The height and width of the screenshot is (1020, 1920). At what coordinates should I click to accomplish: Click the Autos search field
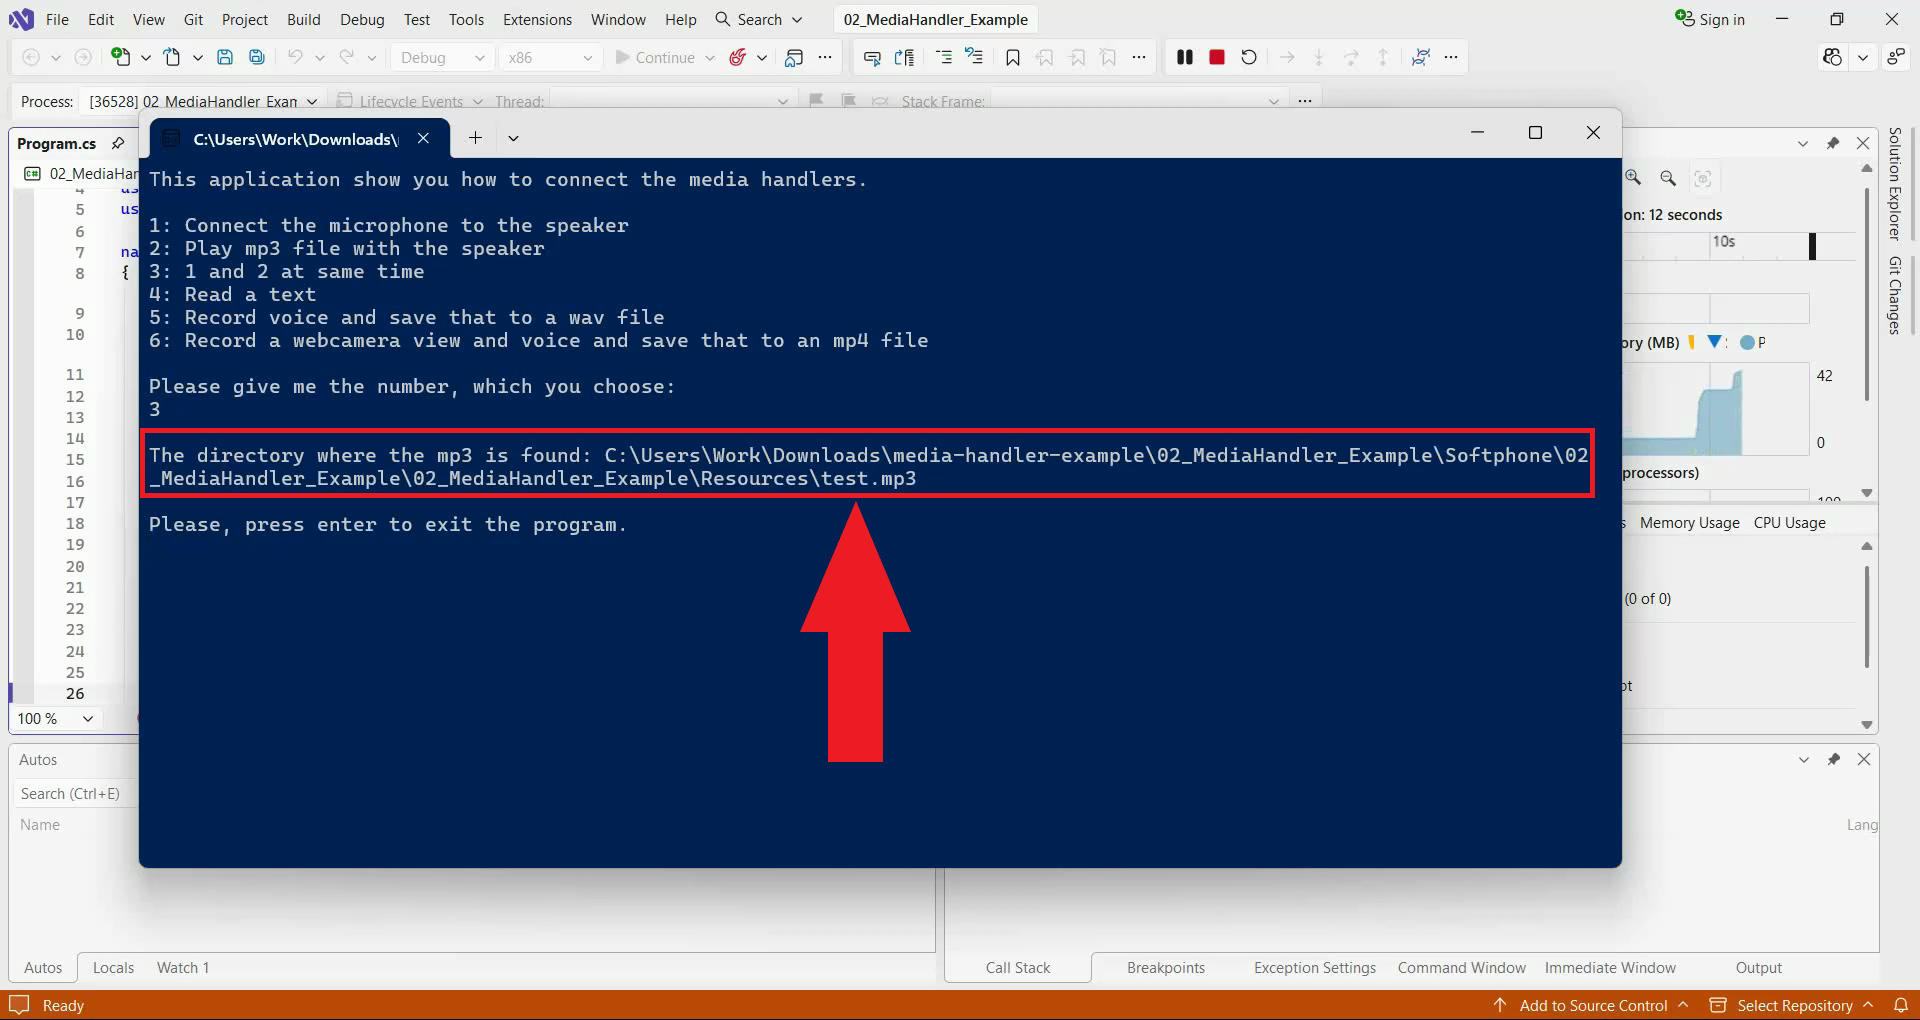point(74,793)
